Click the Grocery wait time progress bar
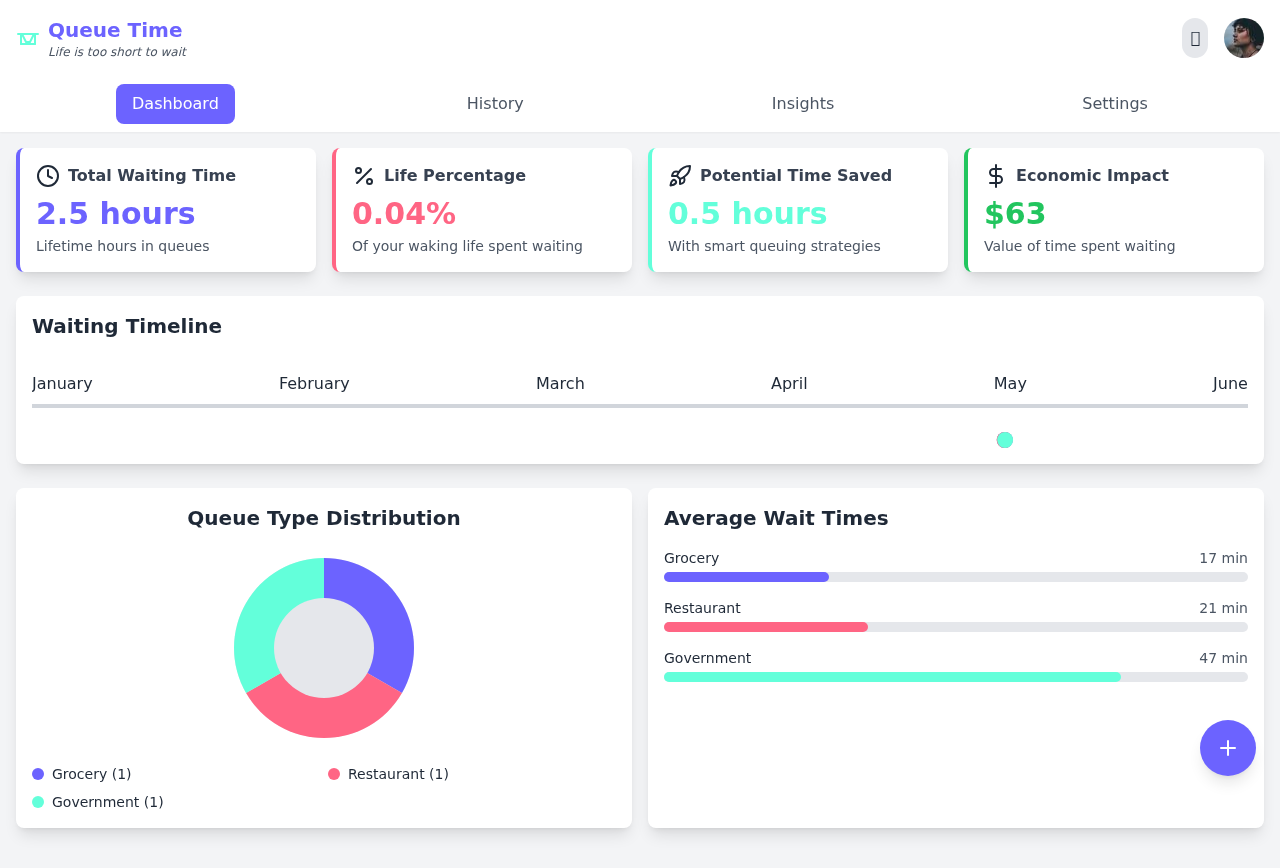Viewport: 1280px width, 868px height. pos(746,577)
